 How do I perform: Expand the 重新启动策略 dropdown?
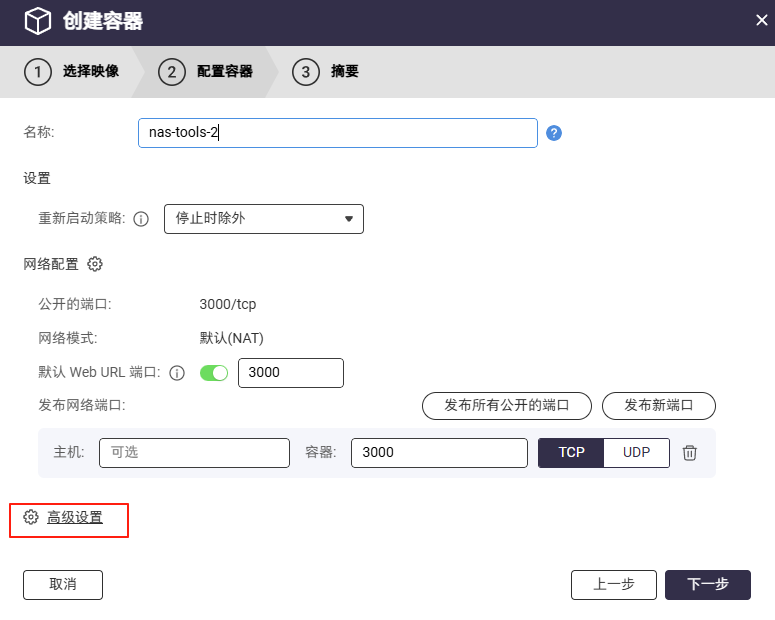[264, 219]
